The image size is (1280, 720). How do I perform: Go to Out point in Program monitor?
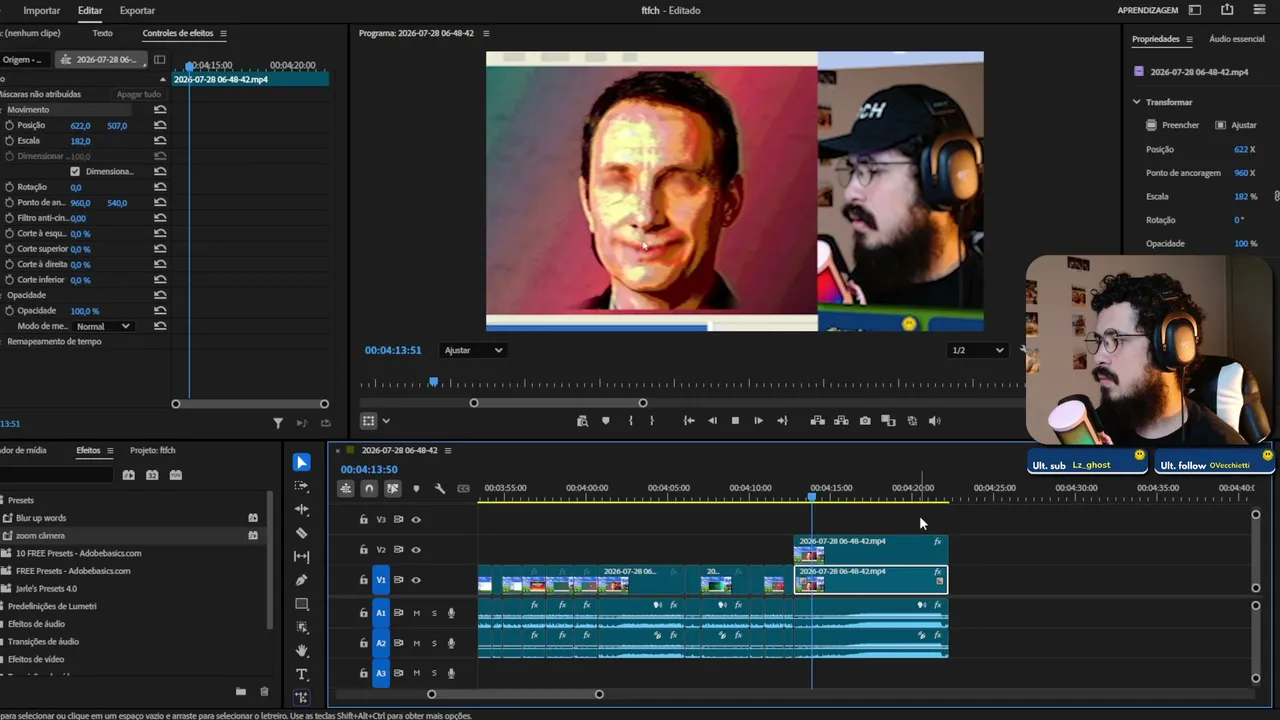tap(782, 421)
